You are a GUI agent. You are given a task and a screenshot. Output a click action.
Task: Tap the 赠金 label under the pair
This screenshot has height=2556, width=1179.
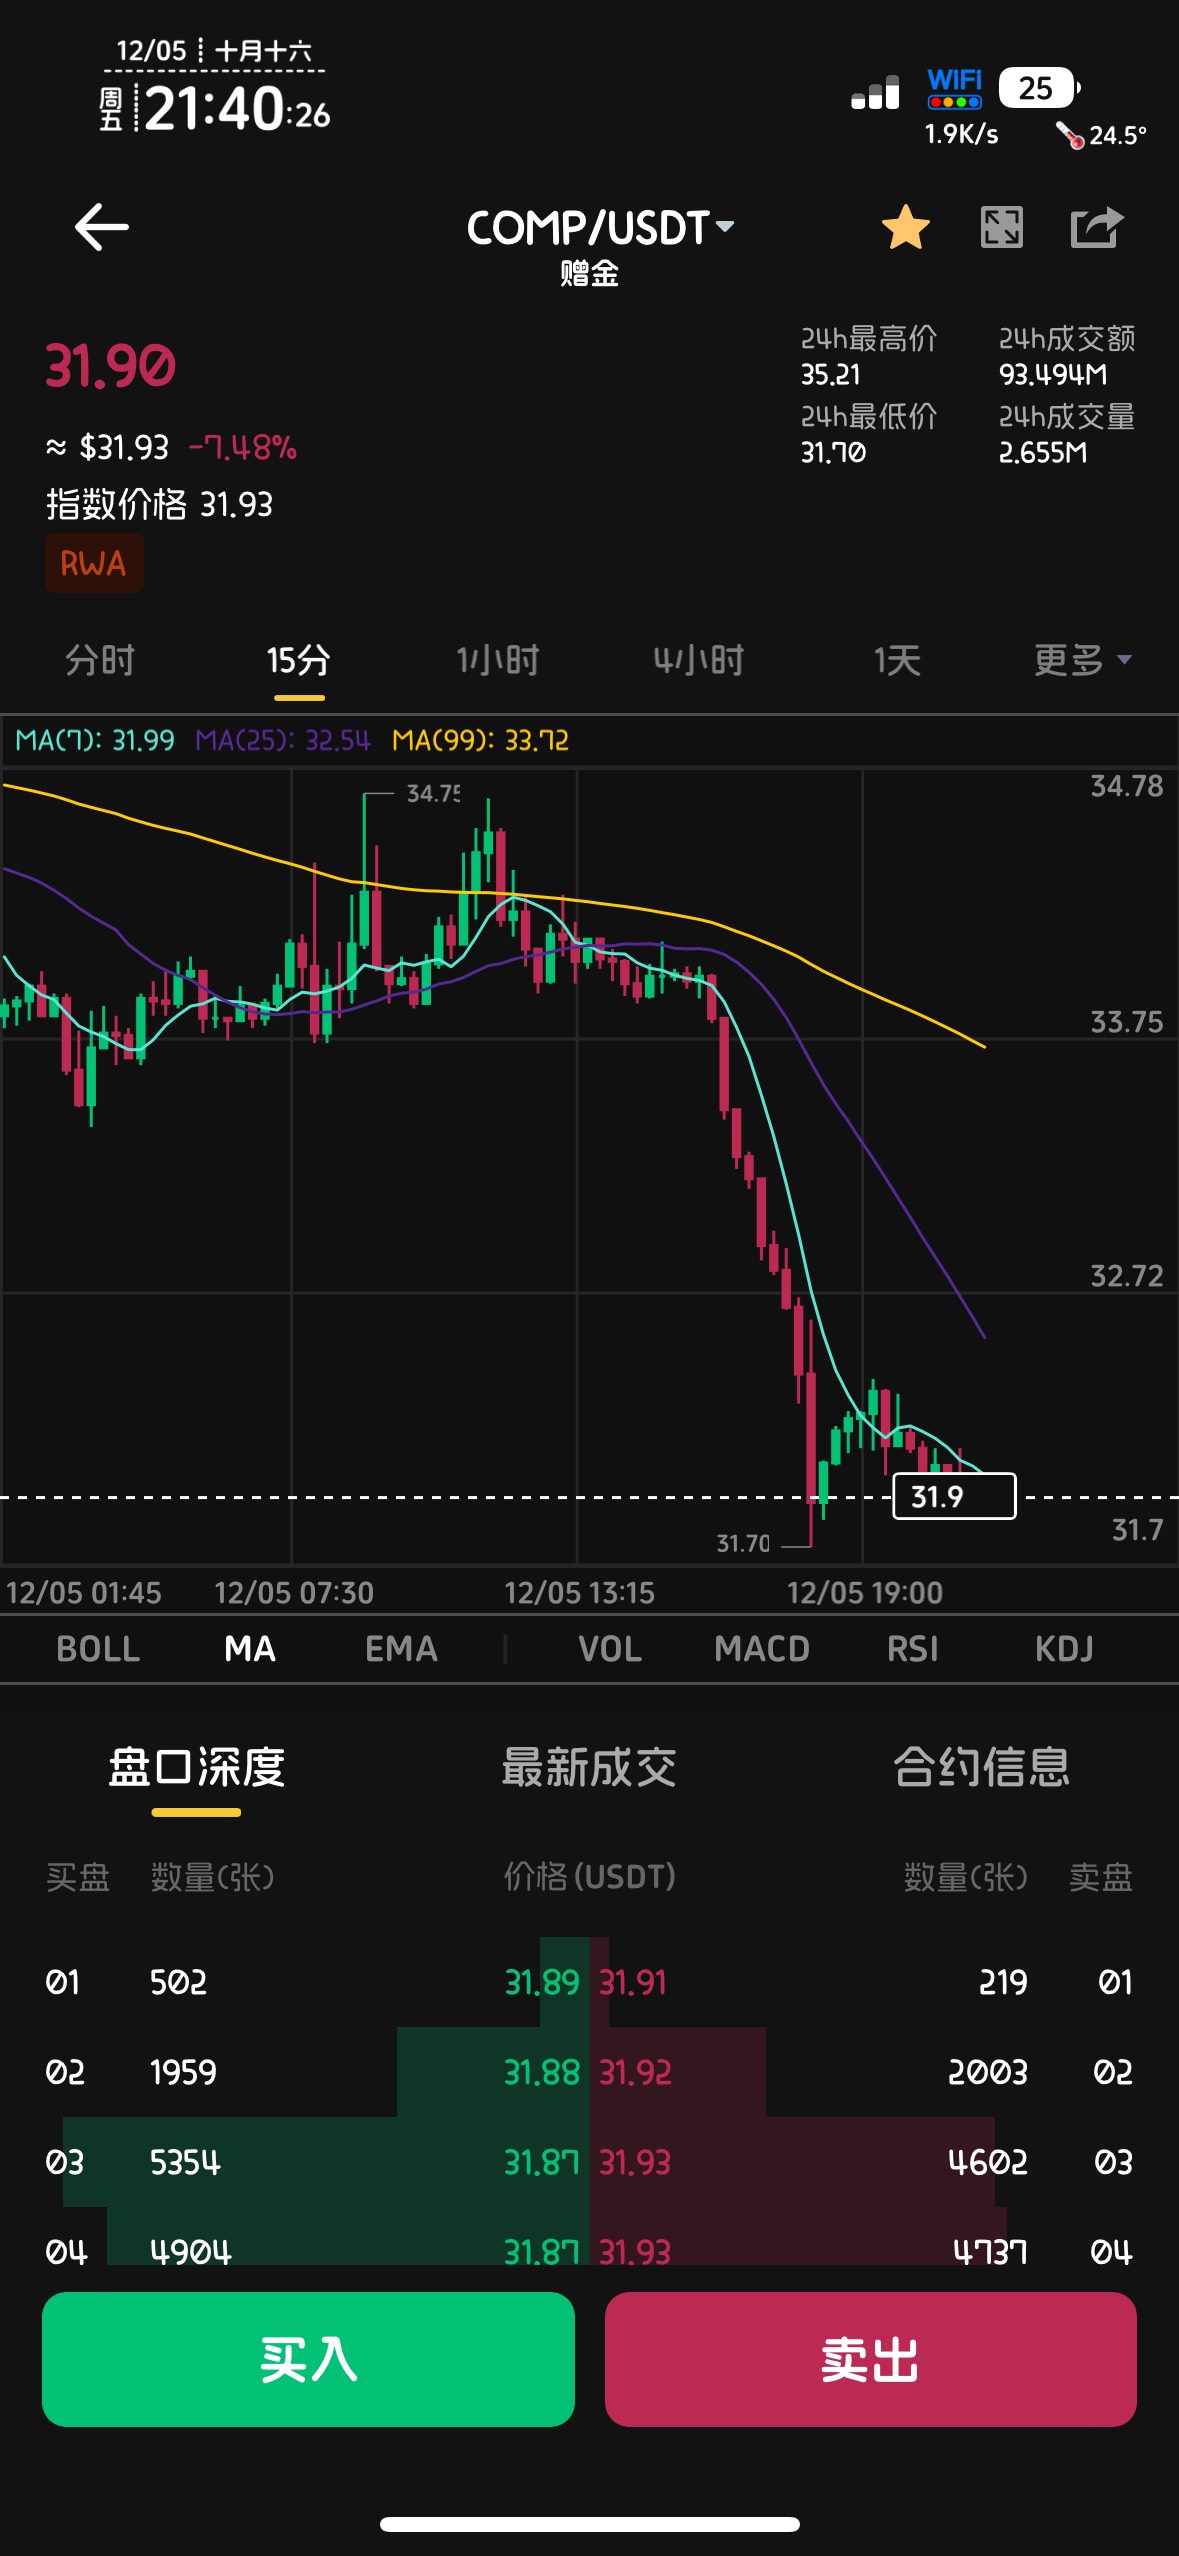pyautogui.click(x=589, y=273)
